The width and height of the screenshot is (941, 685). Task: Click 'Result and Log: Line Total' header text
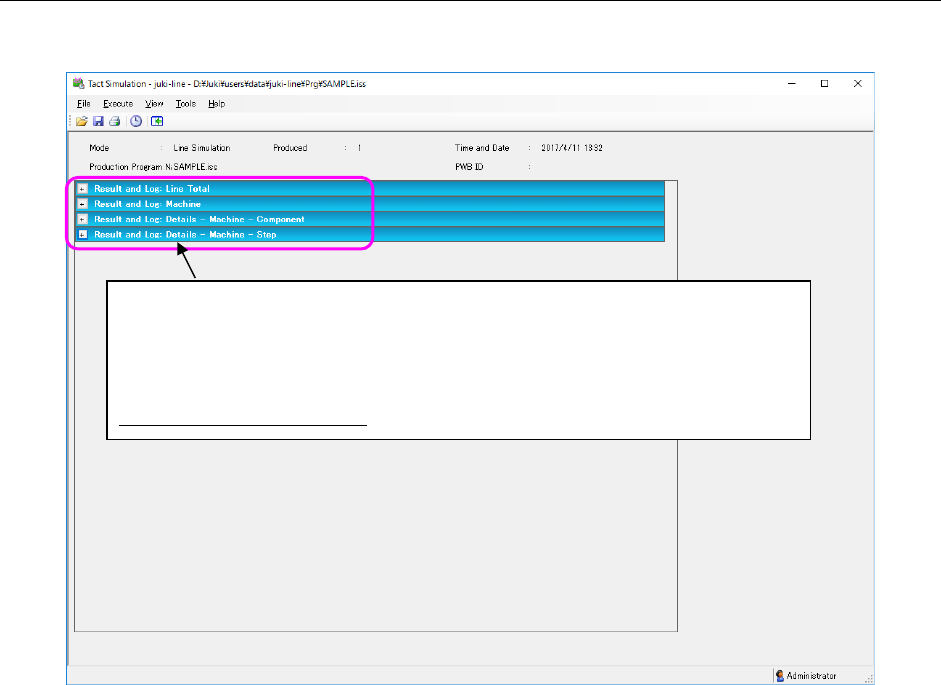click(x=152, y=189)
